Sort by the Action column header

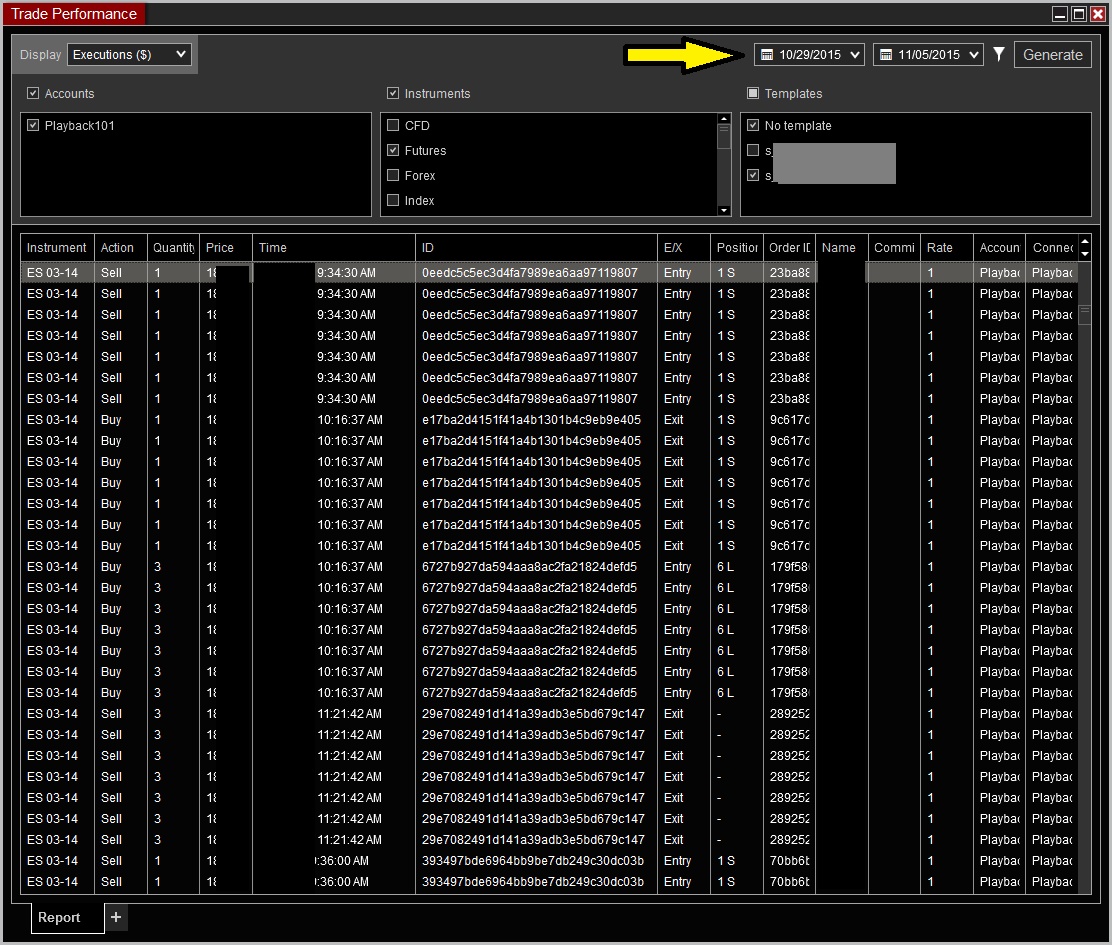pos(120,247)
